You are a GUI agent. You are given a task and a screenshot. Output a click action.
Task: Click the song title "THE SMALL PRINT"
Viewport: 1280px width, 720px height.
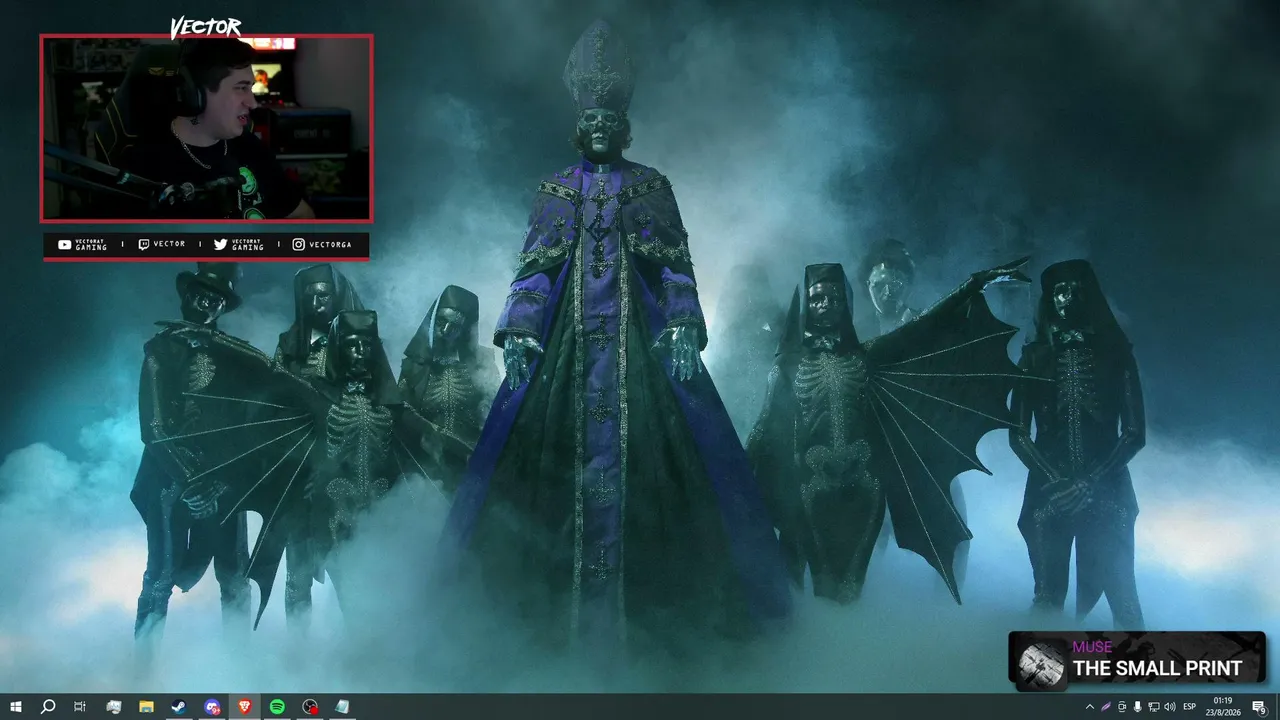tap(1157, 668)
